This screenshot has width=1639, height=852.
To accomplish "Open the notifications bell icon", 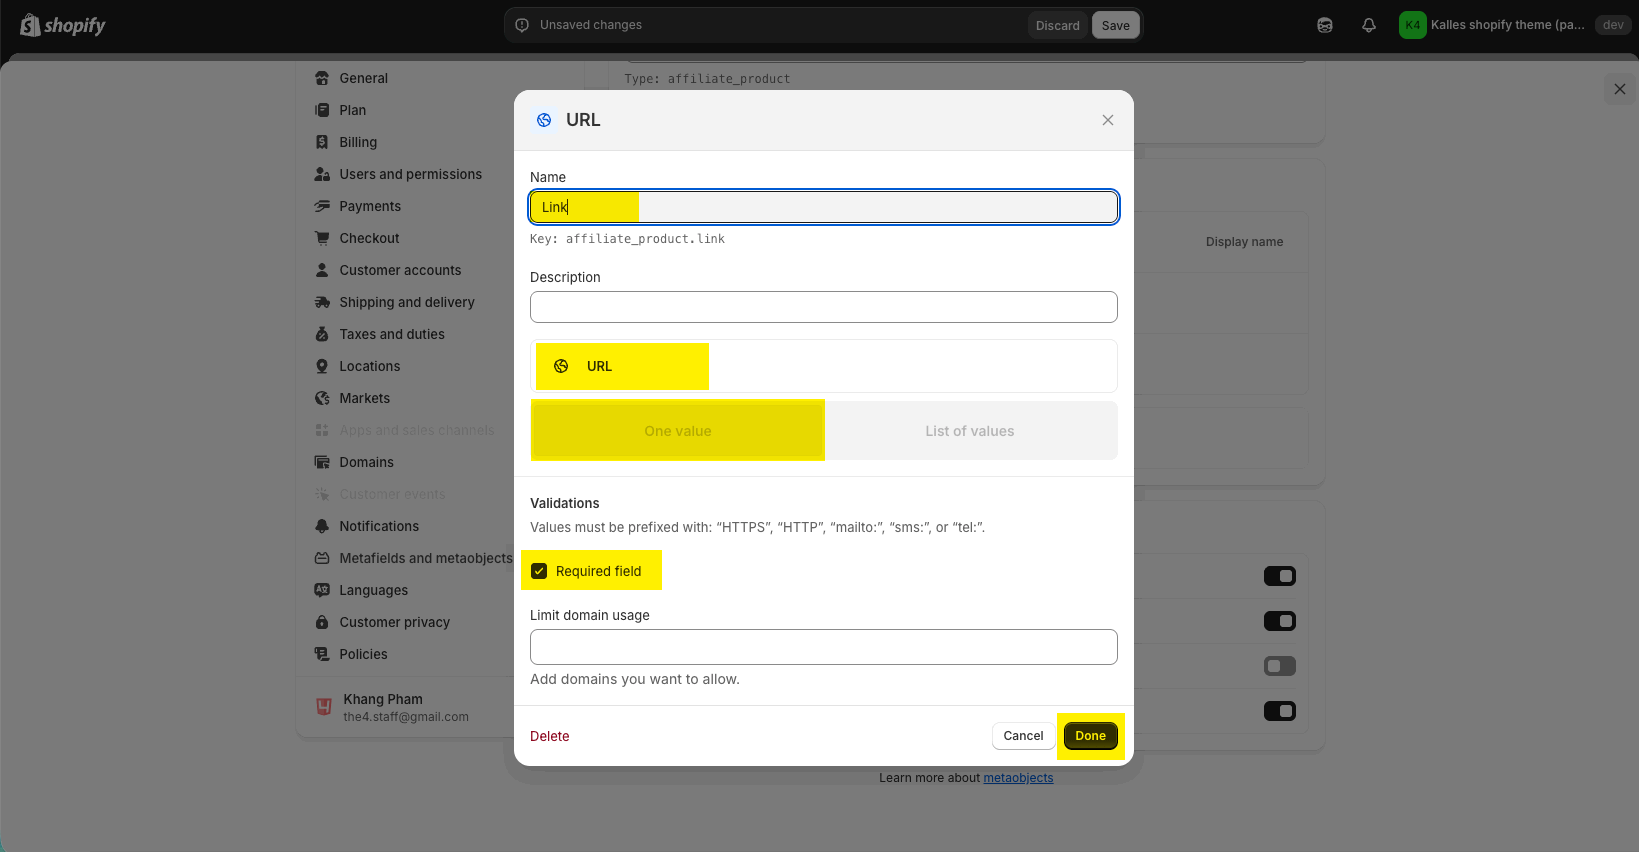I will (x=1369, y=25).
